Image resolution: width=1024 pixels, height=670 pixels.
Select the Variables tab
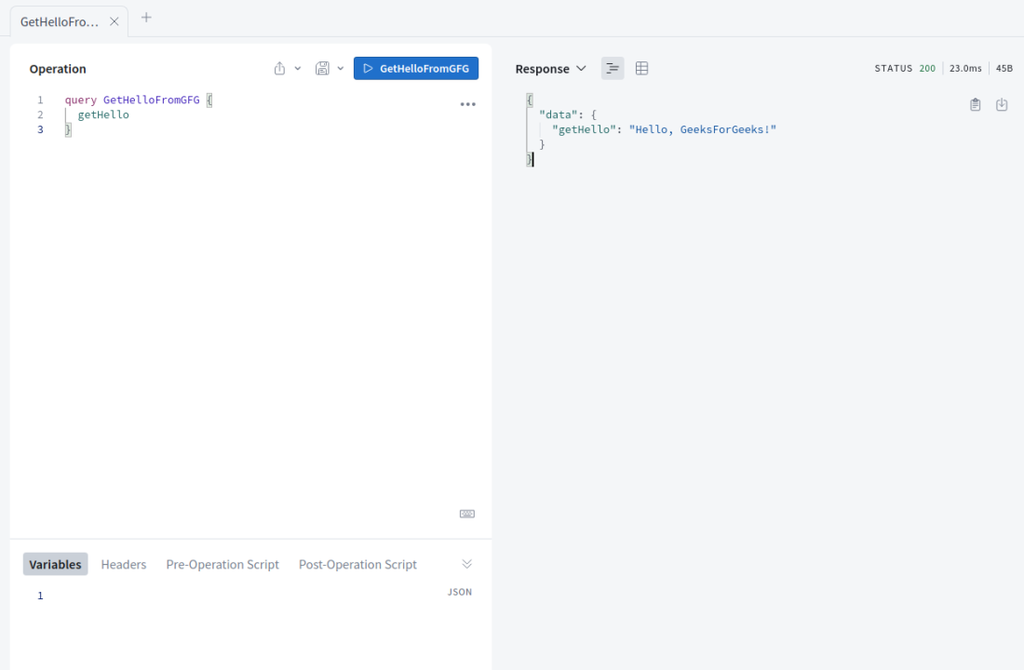point(55,564)
